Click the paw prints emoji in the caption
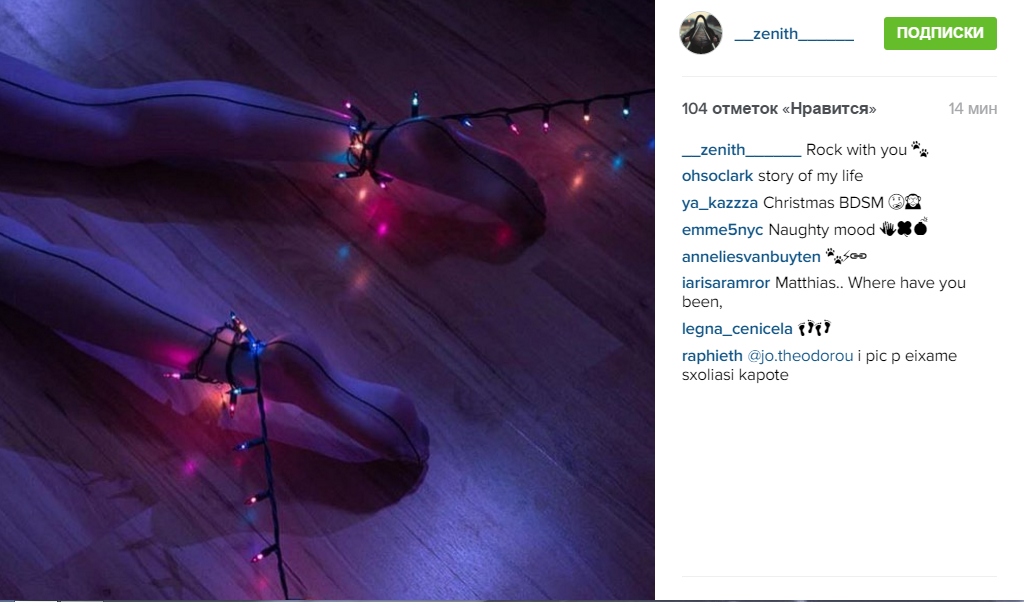The image size is (1024, 602). 920,149
